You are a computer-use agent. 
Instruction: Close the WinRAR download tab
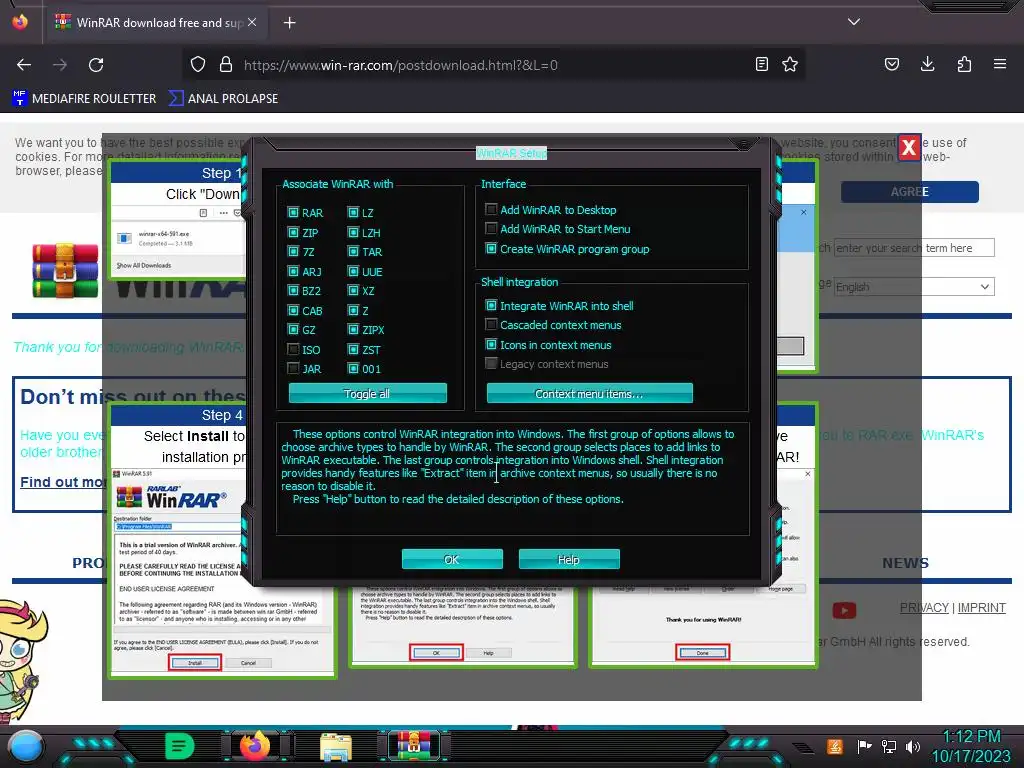(x=252, y=22)
